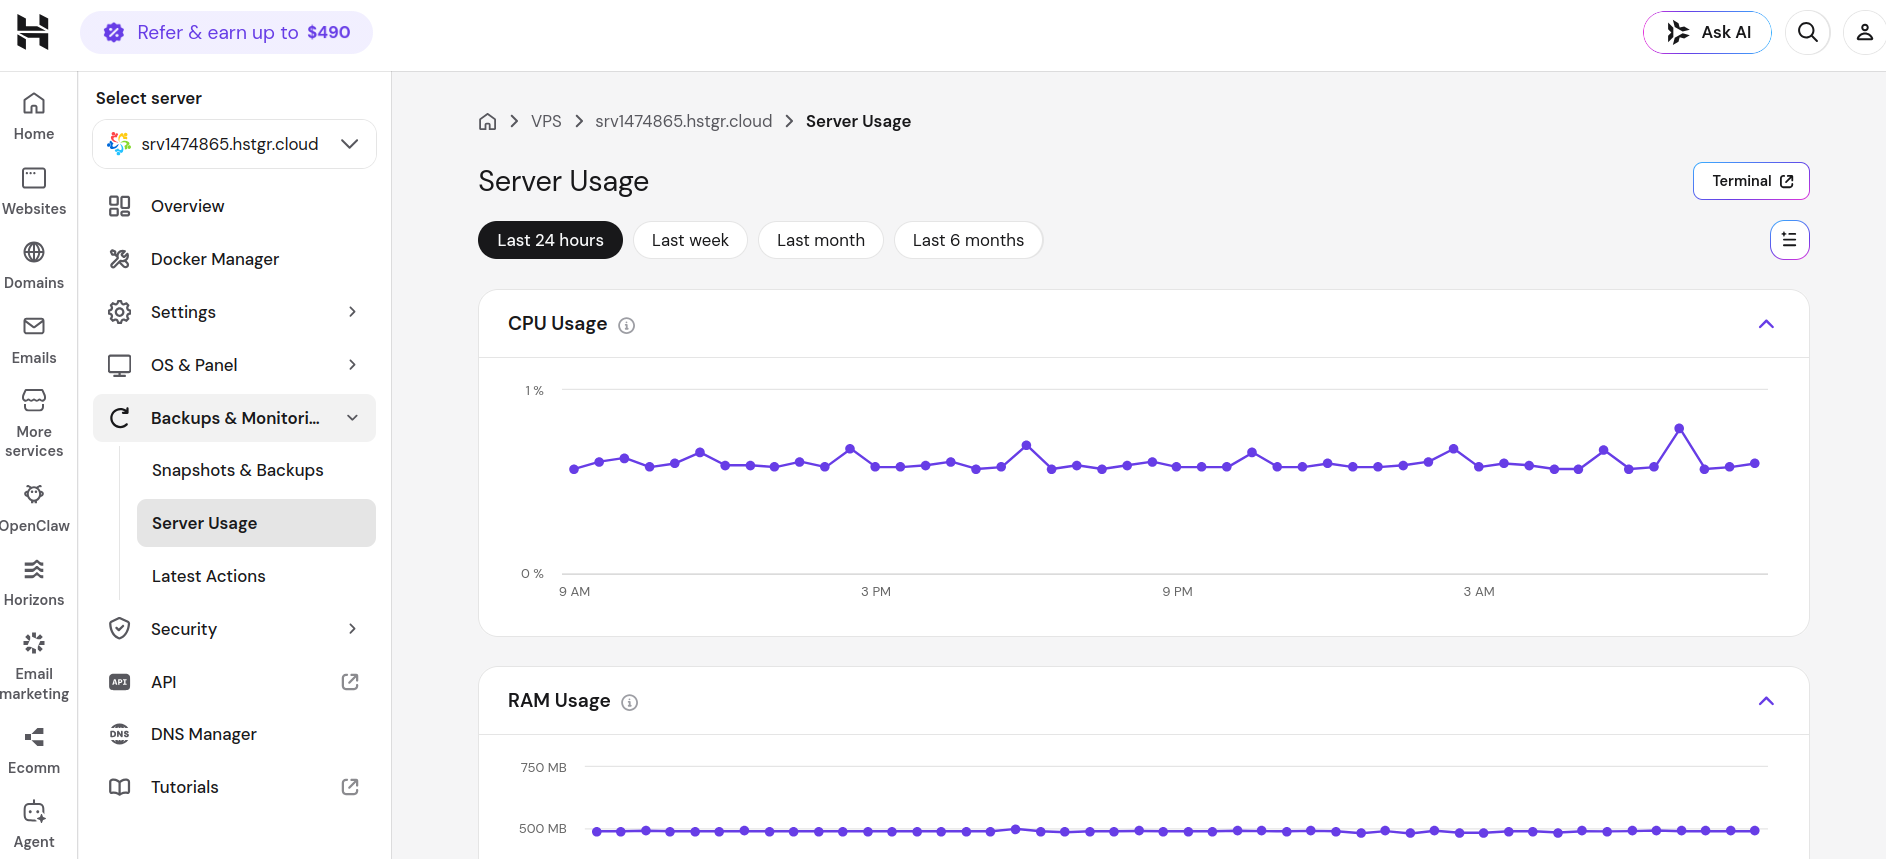Image resolution: width=1886 pixels, height=859 pixels.
Task: Click the search magnifier icon
Action: click(1808, 32)
